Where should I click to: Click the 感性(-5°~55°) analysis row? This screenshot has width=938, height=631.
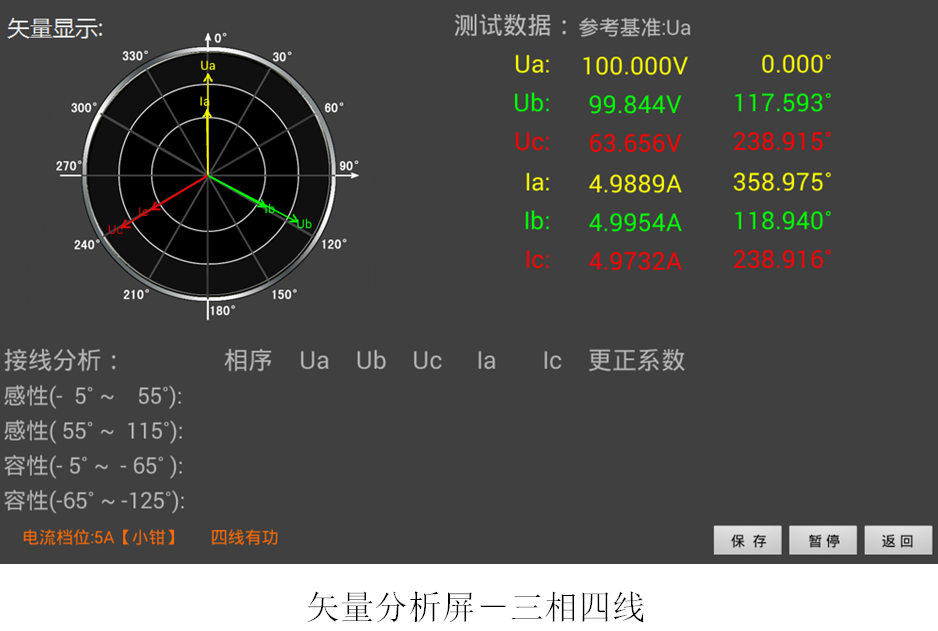coord(93,396)
